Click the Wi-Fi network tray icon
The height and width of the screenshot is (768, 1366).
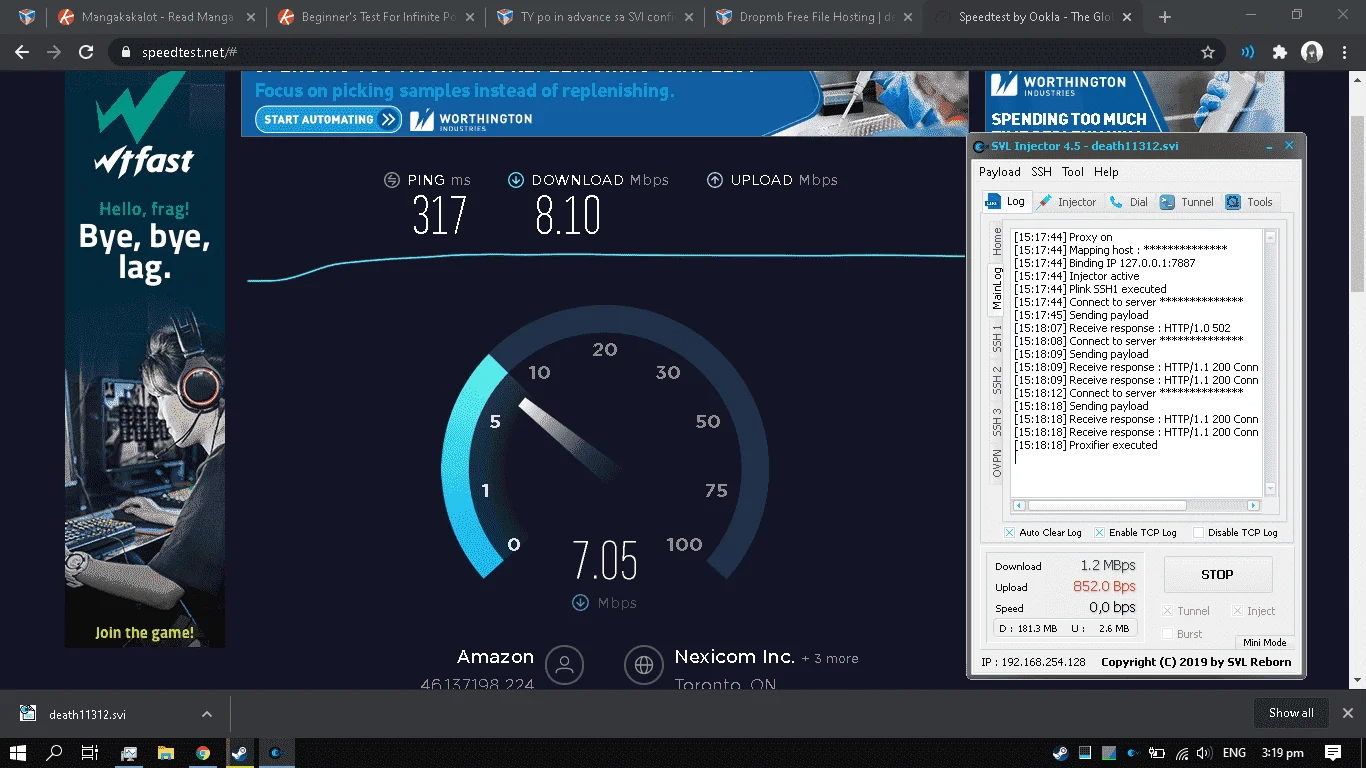click(x=1182, y=752)
